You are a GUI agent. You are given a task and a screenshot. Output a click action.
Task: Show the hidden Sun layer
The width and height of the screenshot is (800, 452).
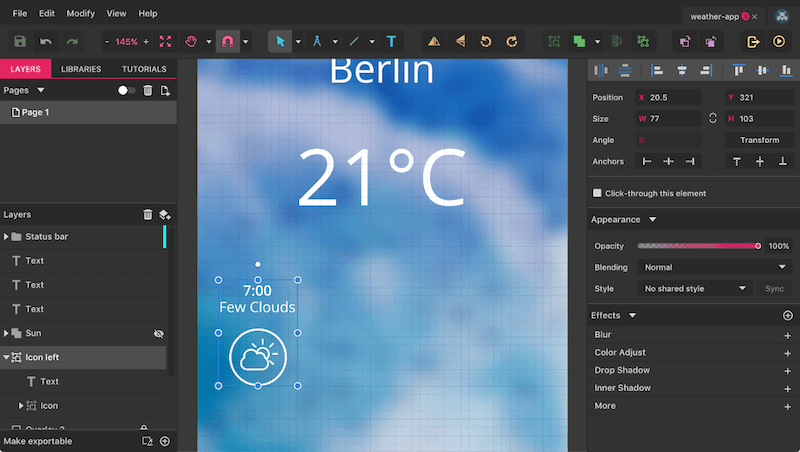(x=158, y=333)
